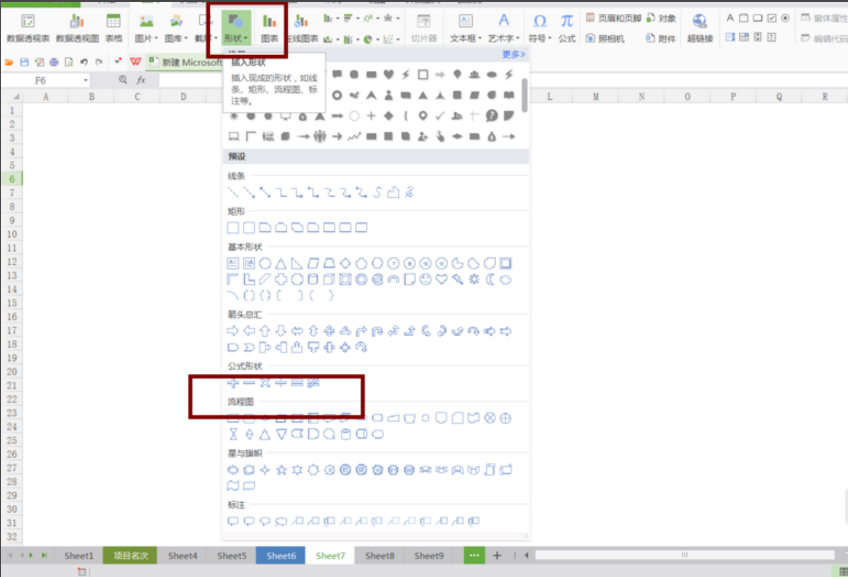Open the TextBox (文本框) dropdown
This screenshot has height=577, width=848.
click(465, 28)
